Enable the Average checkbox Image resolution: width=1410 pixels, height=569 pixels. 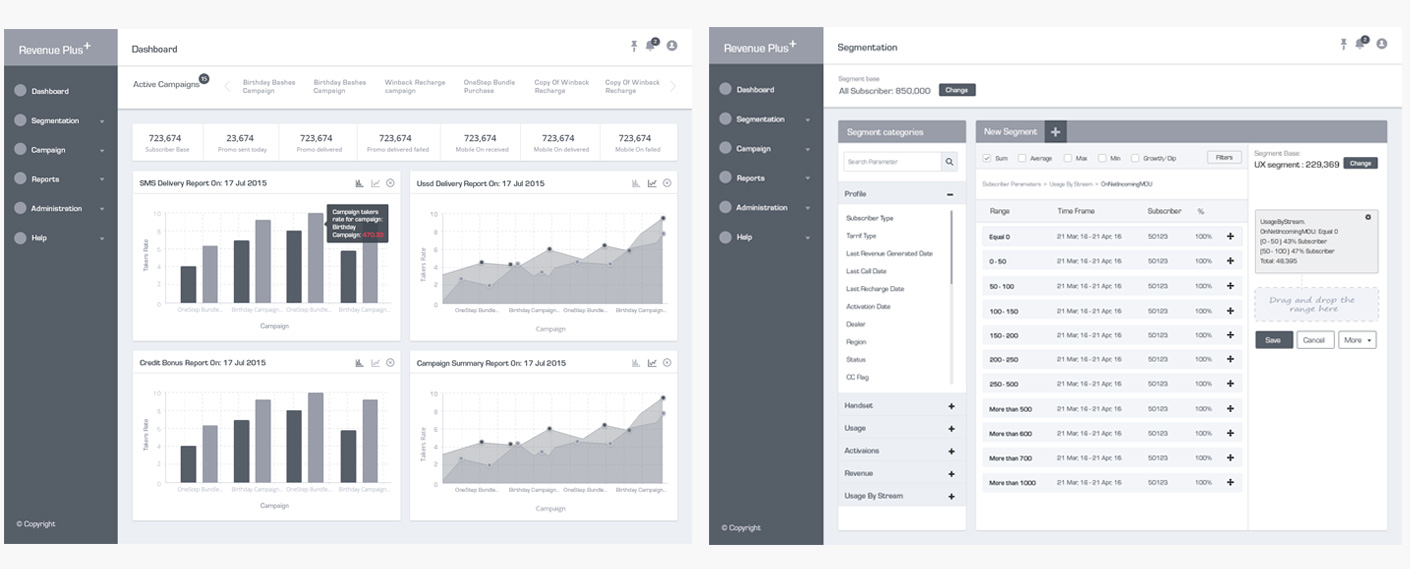coord(1021,158)
